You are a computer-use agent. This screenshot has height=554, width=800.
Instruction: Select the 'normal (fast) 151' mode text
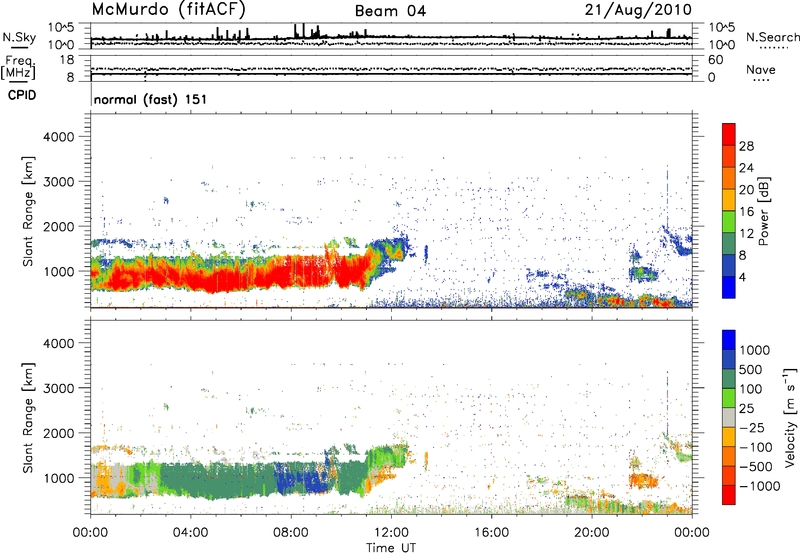[151, 99]
